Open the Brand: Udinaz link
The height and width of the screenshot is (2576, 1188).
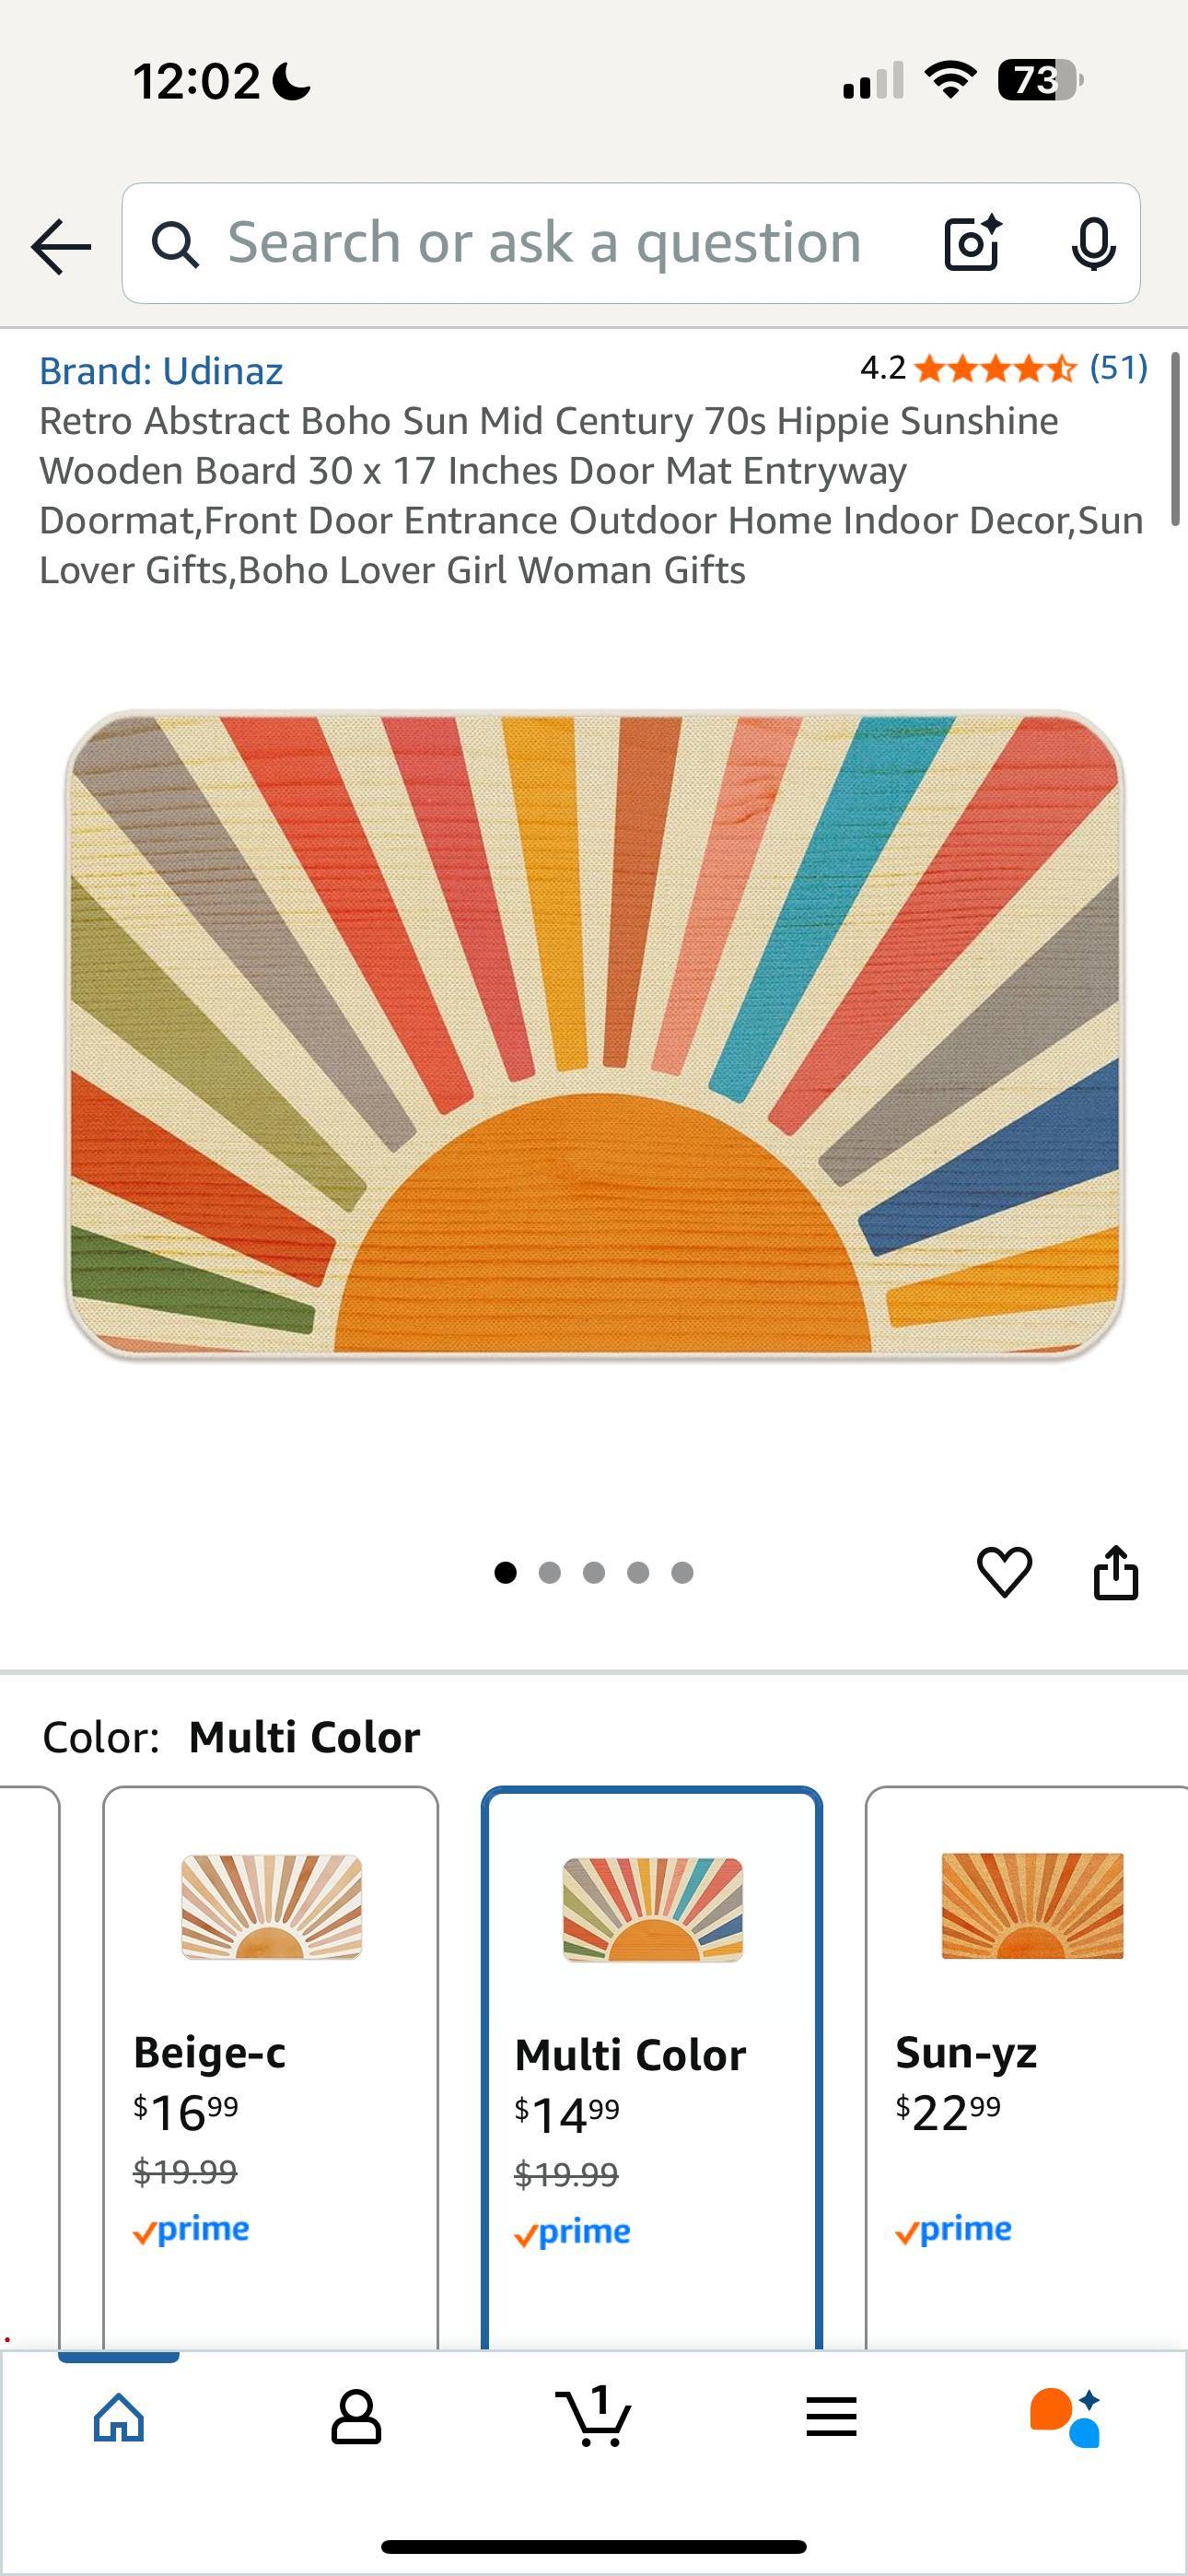(161, 371)
